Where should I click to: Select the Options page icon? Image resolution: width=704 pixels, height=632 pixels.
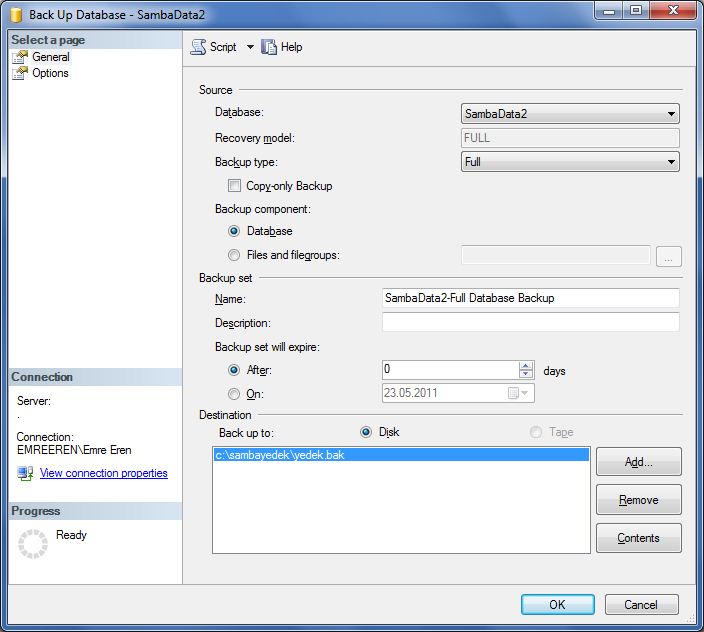pos(20,73)
